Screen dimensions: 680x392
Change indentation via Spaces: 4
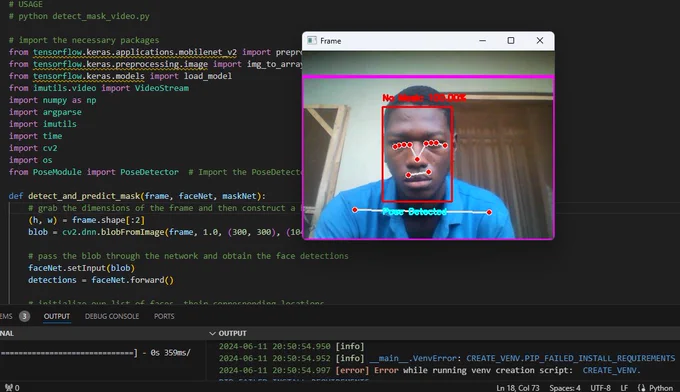(565, 388)
